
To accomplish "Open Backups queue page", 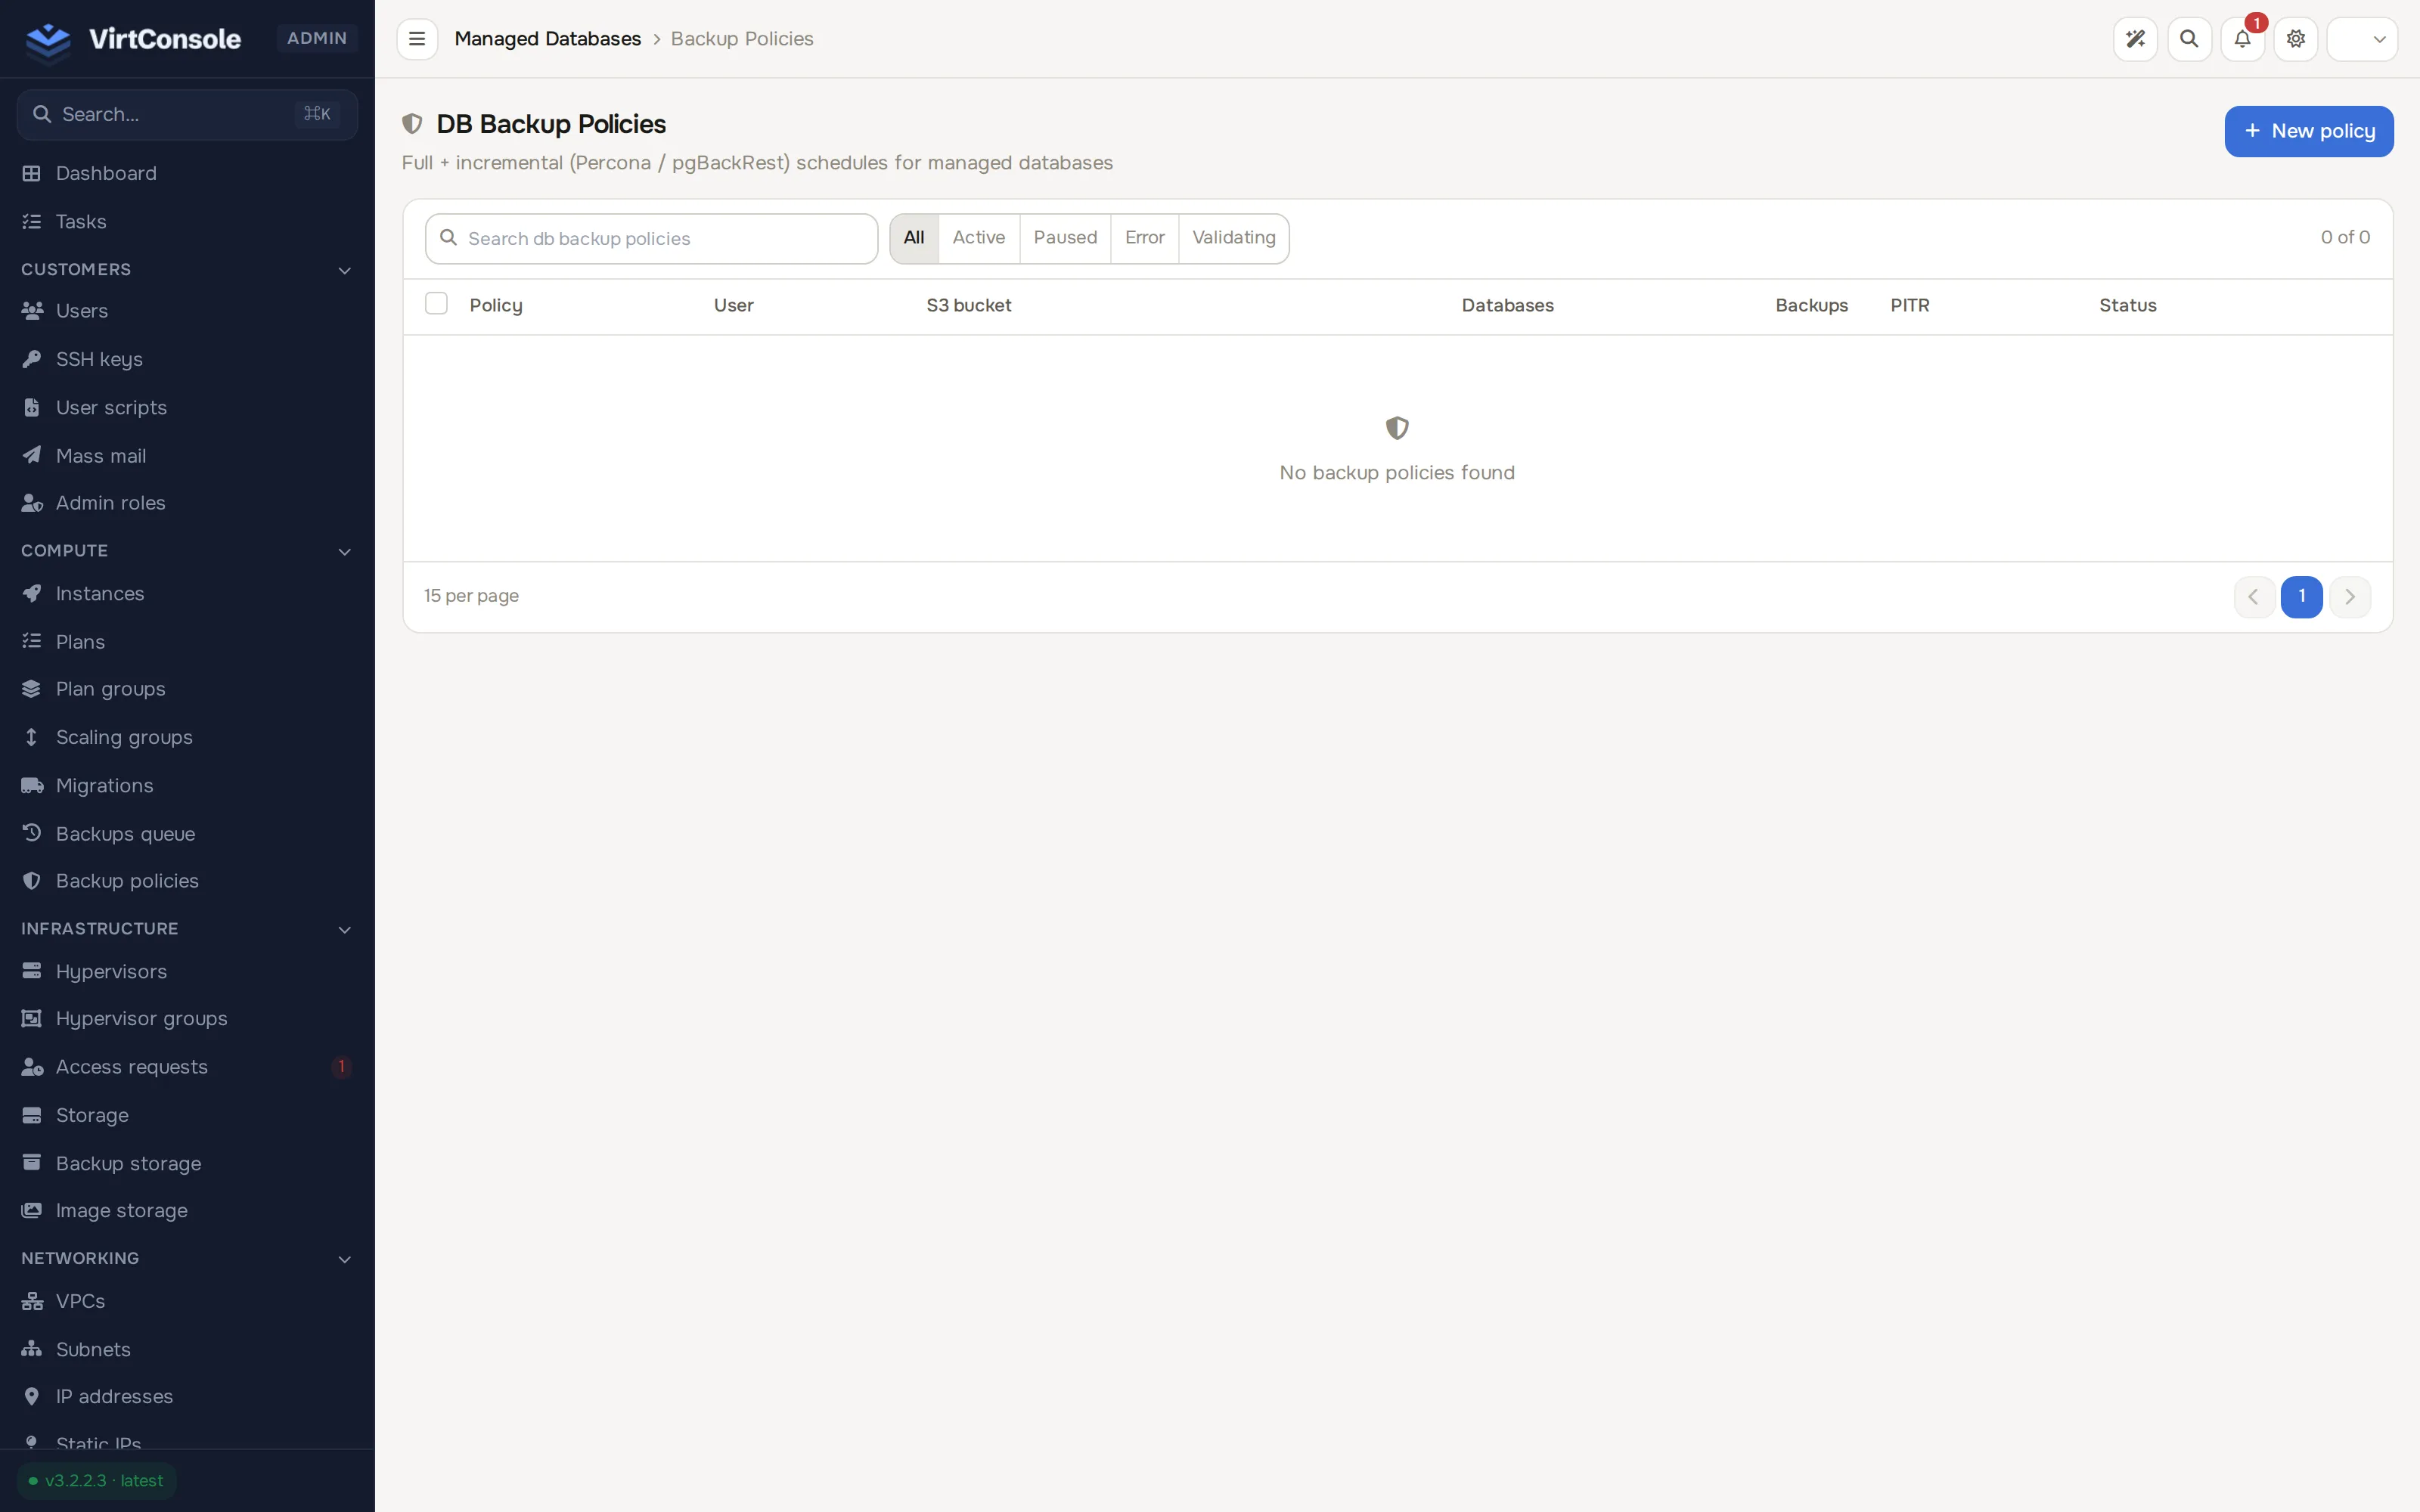I will tap(187, 833).
